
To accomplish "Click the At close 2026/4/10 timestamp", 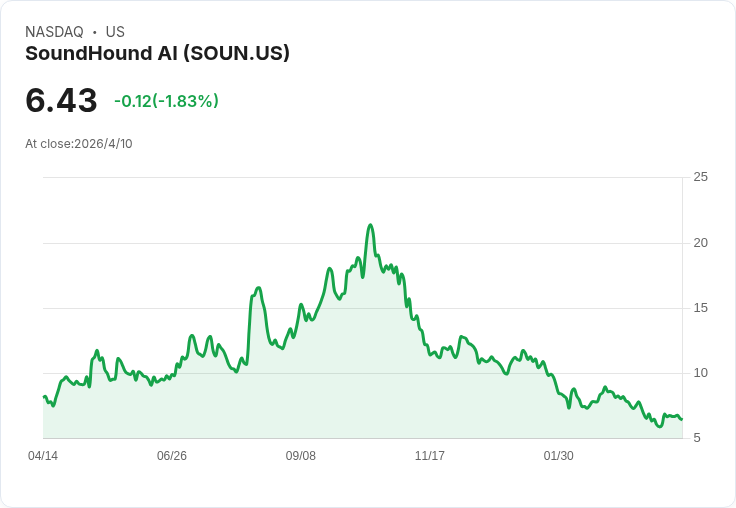I will click(x=79, y=144).
